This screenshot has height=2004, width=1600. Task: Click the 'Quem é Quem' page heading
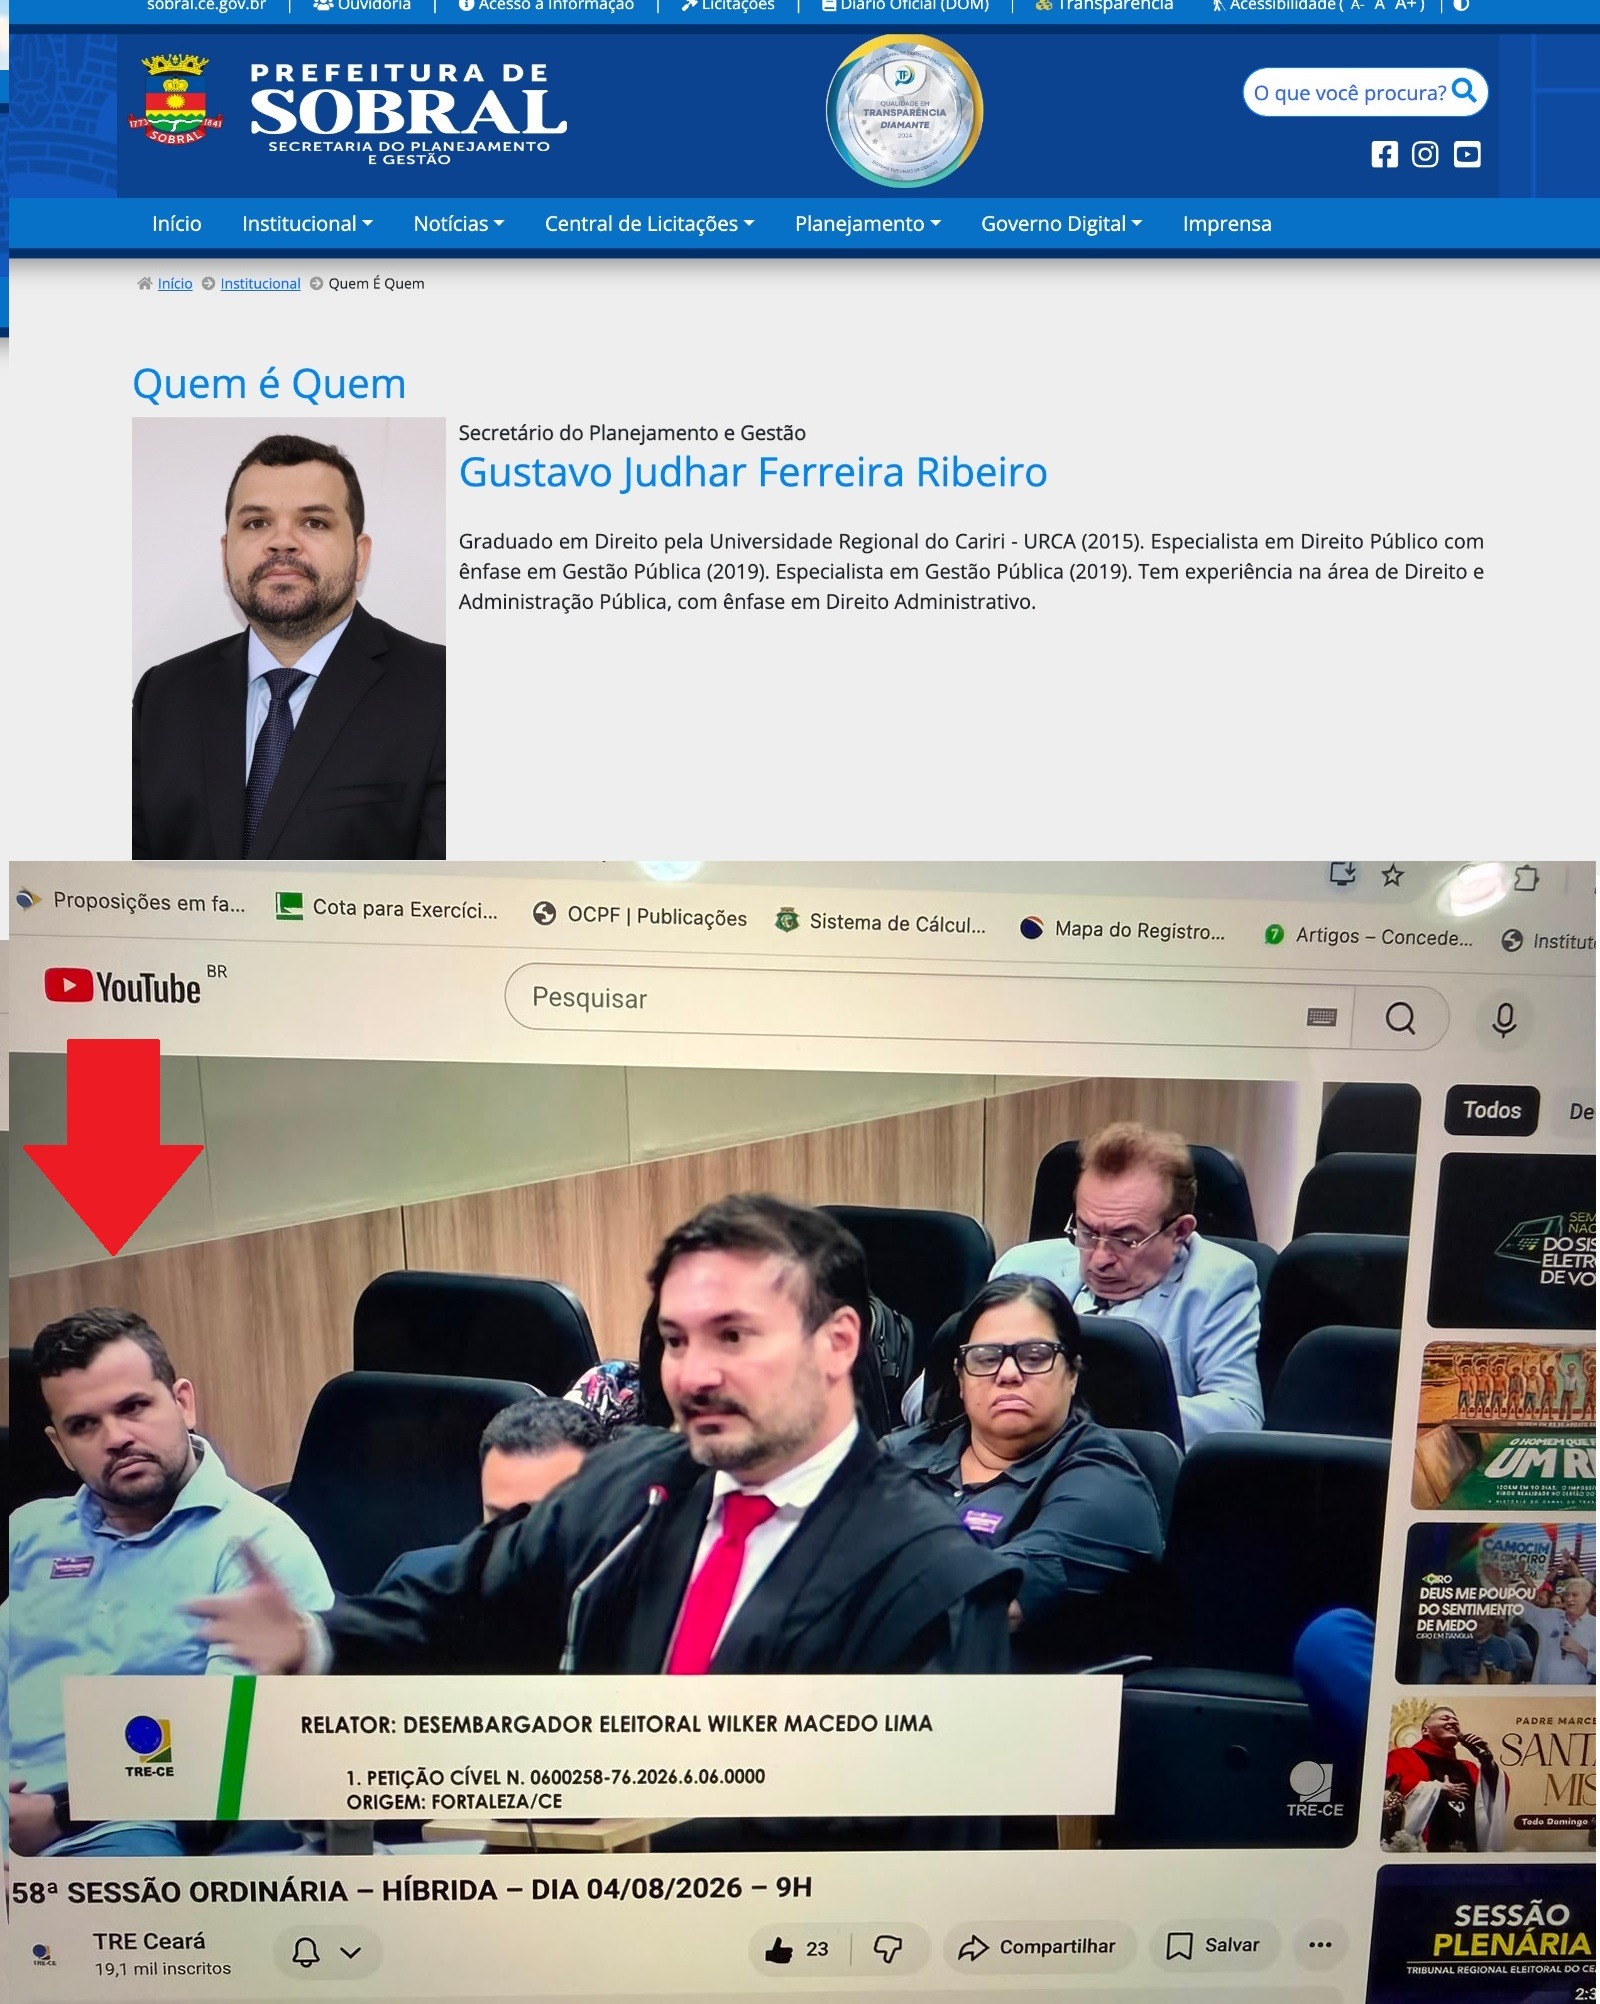coord(269,384)
